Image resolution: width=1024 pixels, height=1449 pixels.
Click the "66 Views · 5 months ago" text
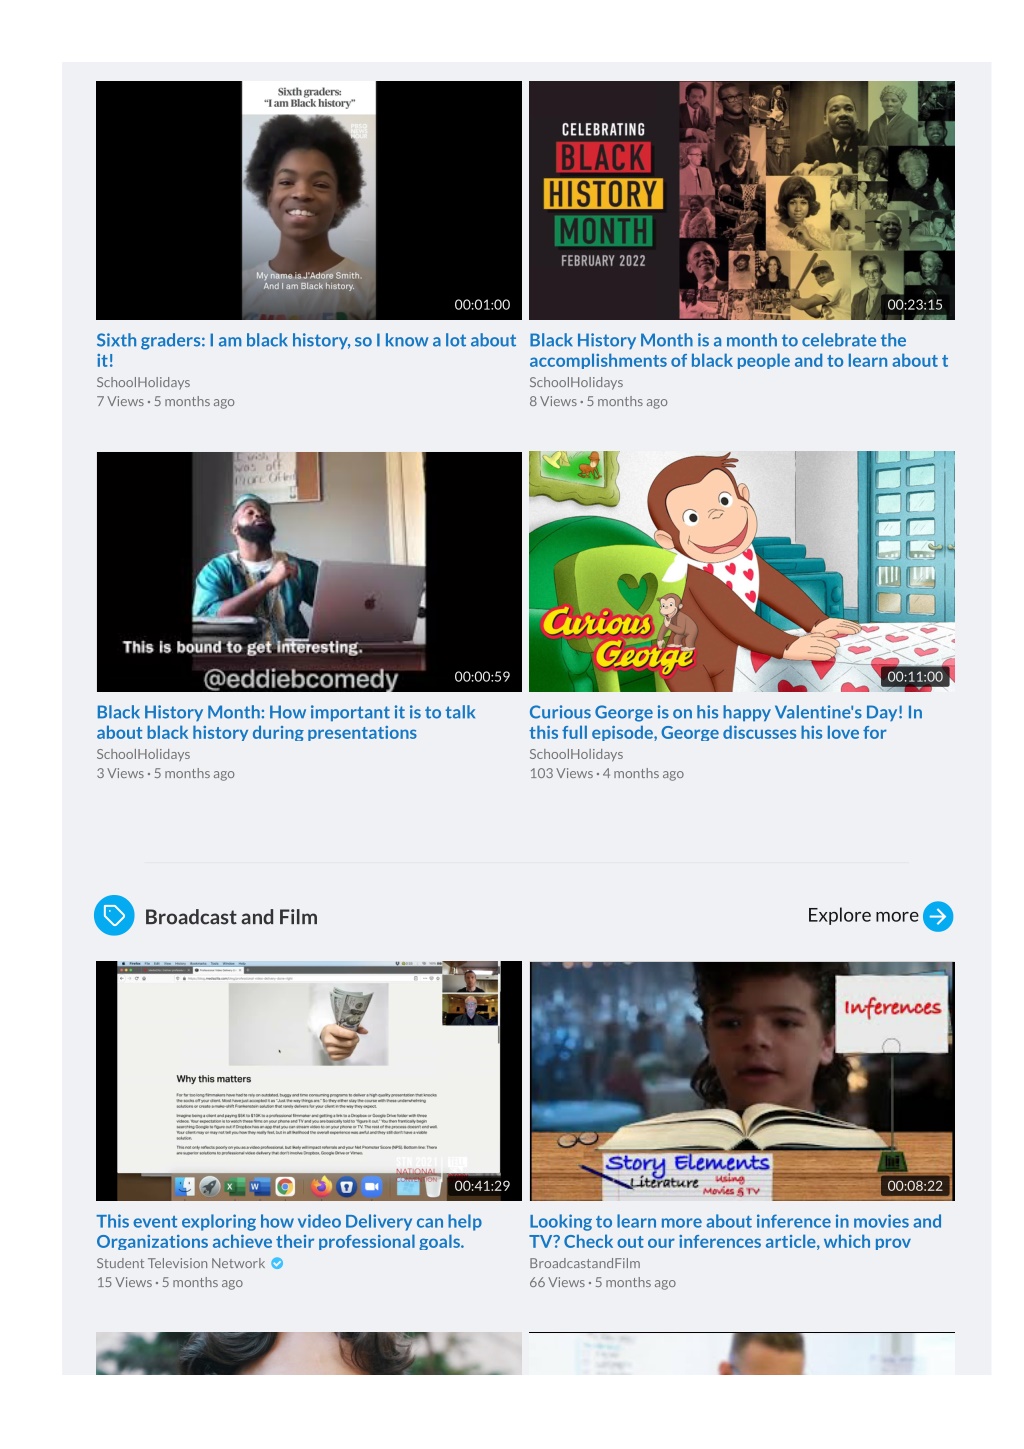pos(602,1282)
